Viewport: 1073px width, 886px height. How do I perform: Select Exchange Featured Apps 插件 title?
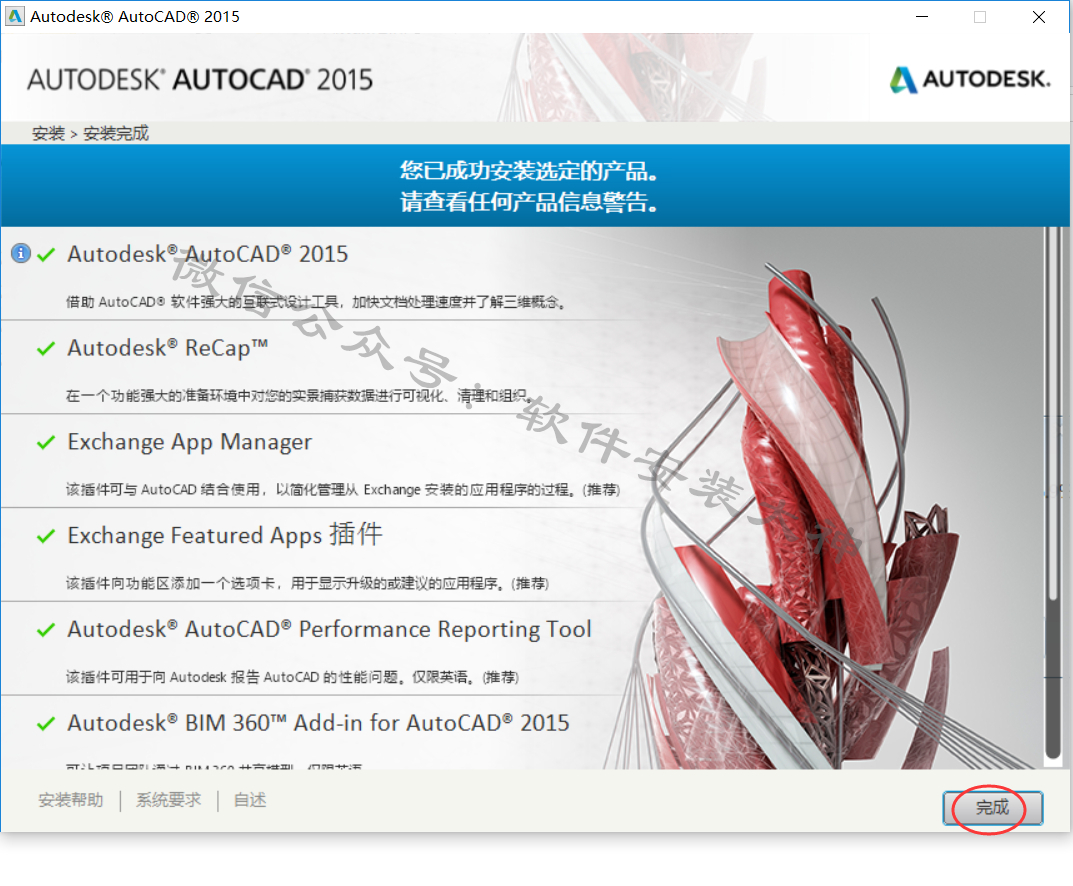tap(224, 534)
